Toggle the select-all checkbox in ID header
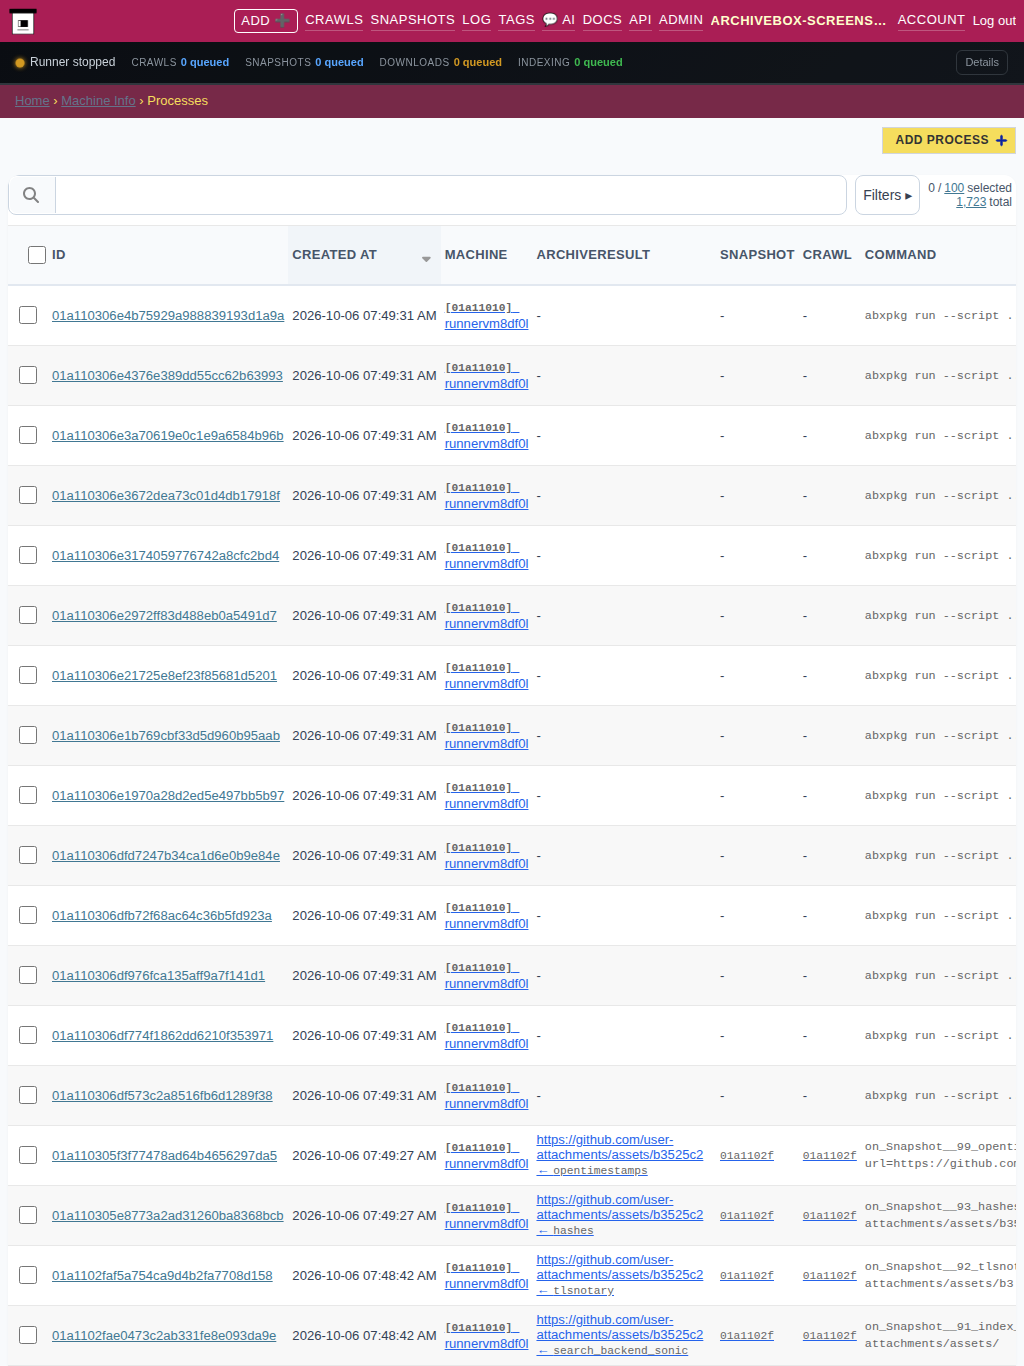The image size is (1024, 1366). [37, 255]
